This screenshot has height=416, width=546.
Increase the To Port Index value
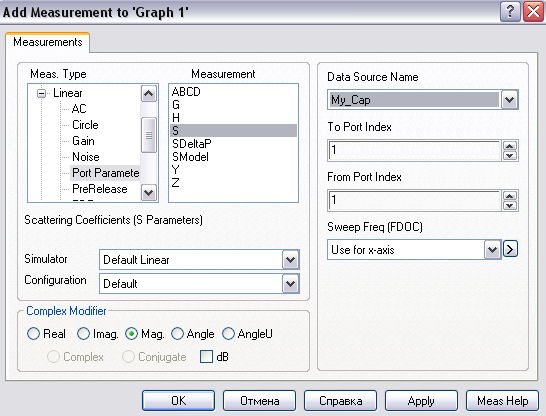[x=510, y=146]
